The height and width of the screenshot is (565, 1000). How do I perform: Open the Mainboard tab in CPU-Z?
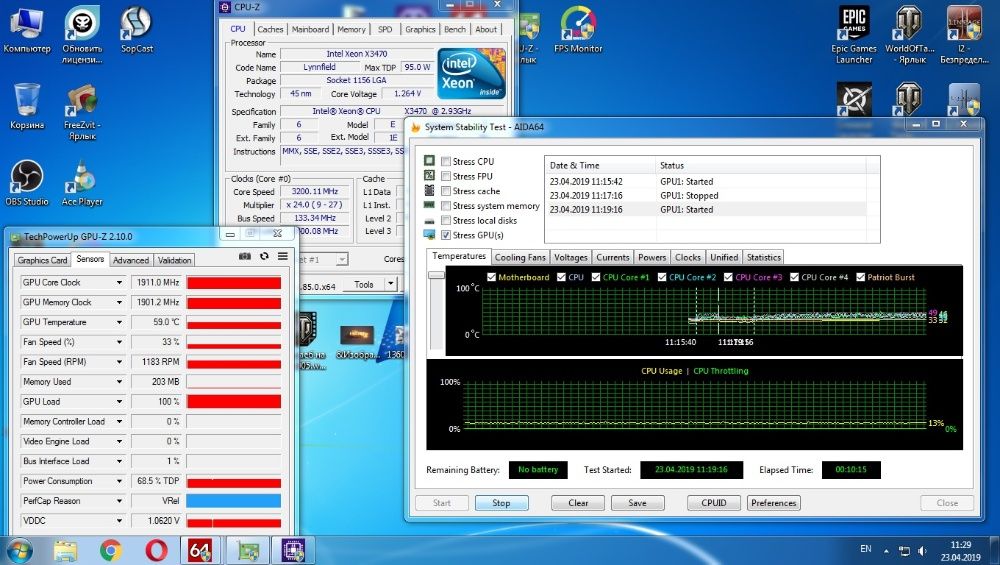[x=310, y=29]
